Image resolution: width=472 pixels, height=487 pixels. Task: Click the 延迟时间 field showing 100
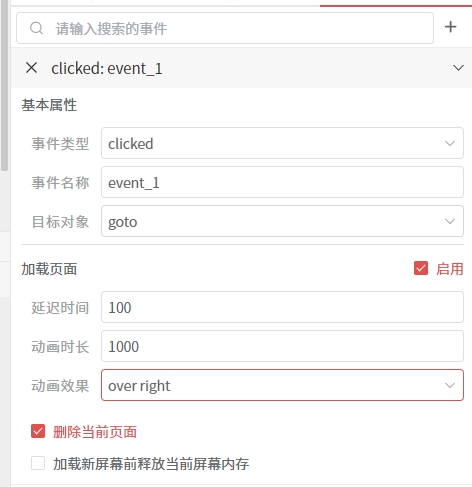pos(282,307)
